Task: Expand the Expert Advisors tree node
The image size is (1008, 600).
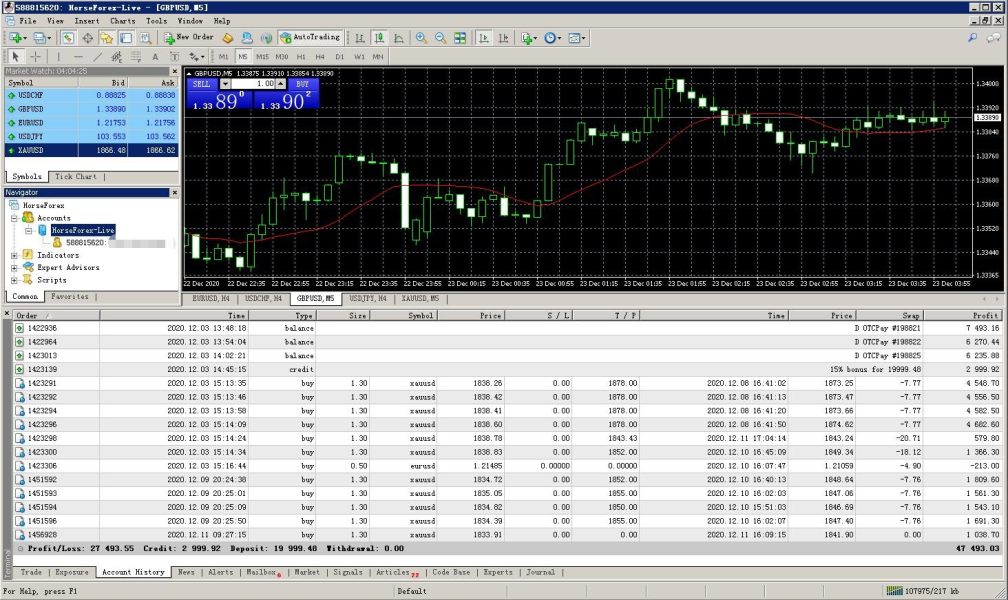Action: tap(14, 267)
